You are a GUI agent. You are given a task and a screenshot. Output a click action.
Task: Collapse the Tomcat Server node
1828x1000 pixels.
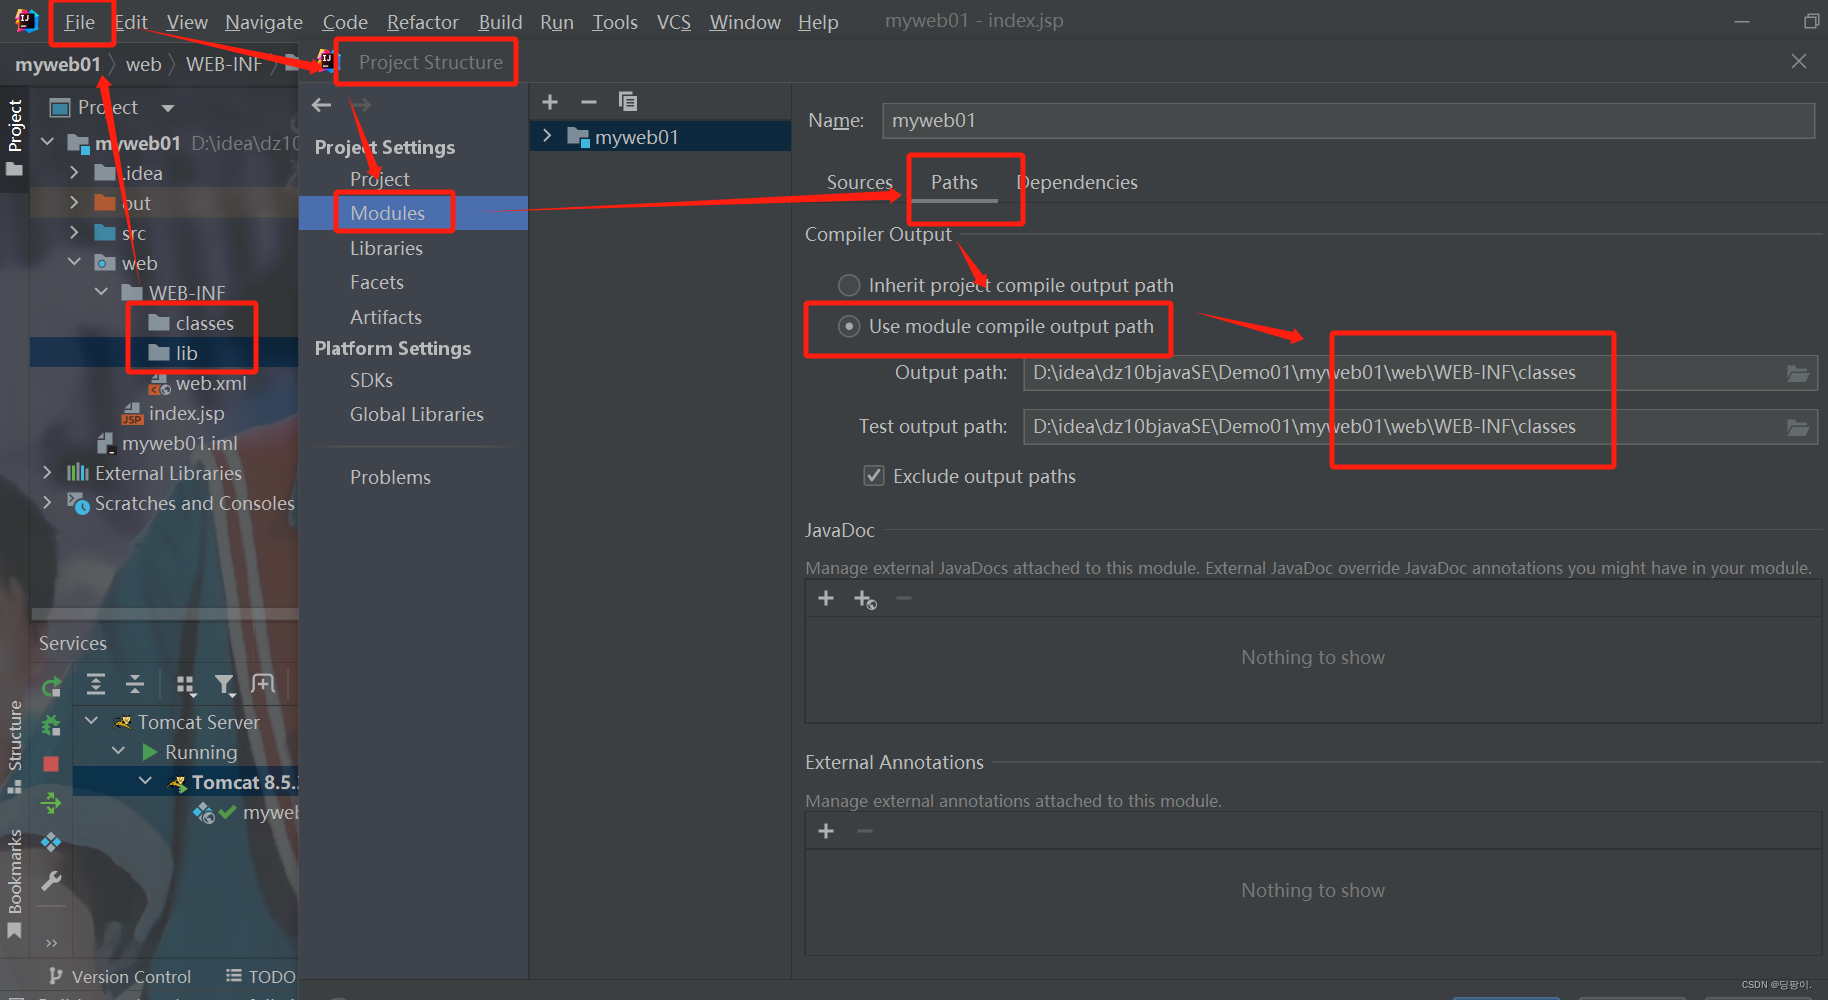pyautogui.click(x=92, y=721)
